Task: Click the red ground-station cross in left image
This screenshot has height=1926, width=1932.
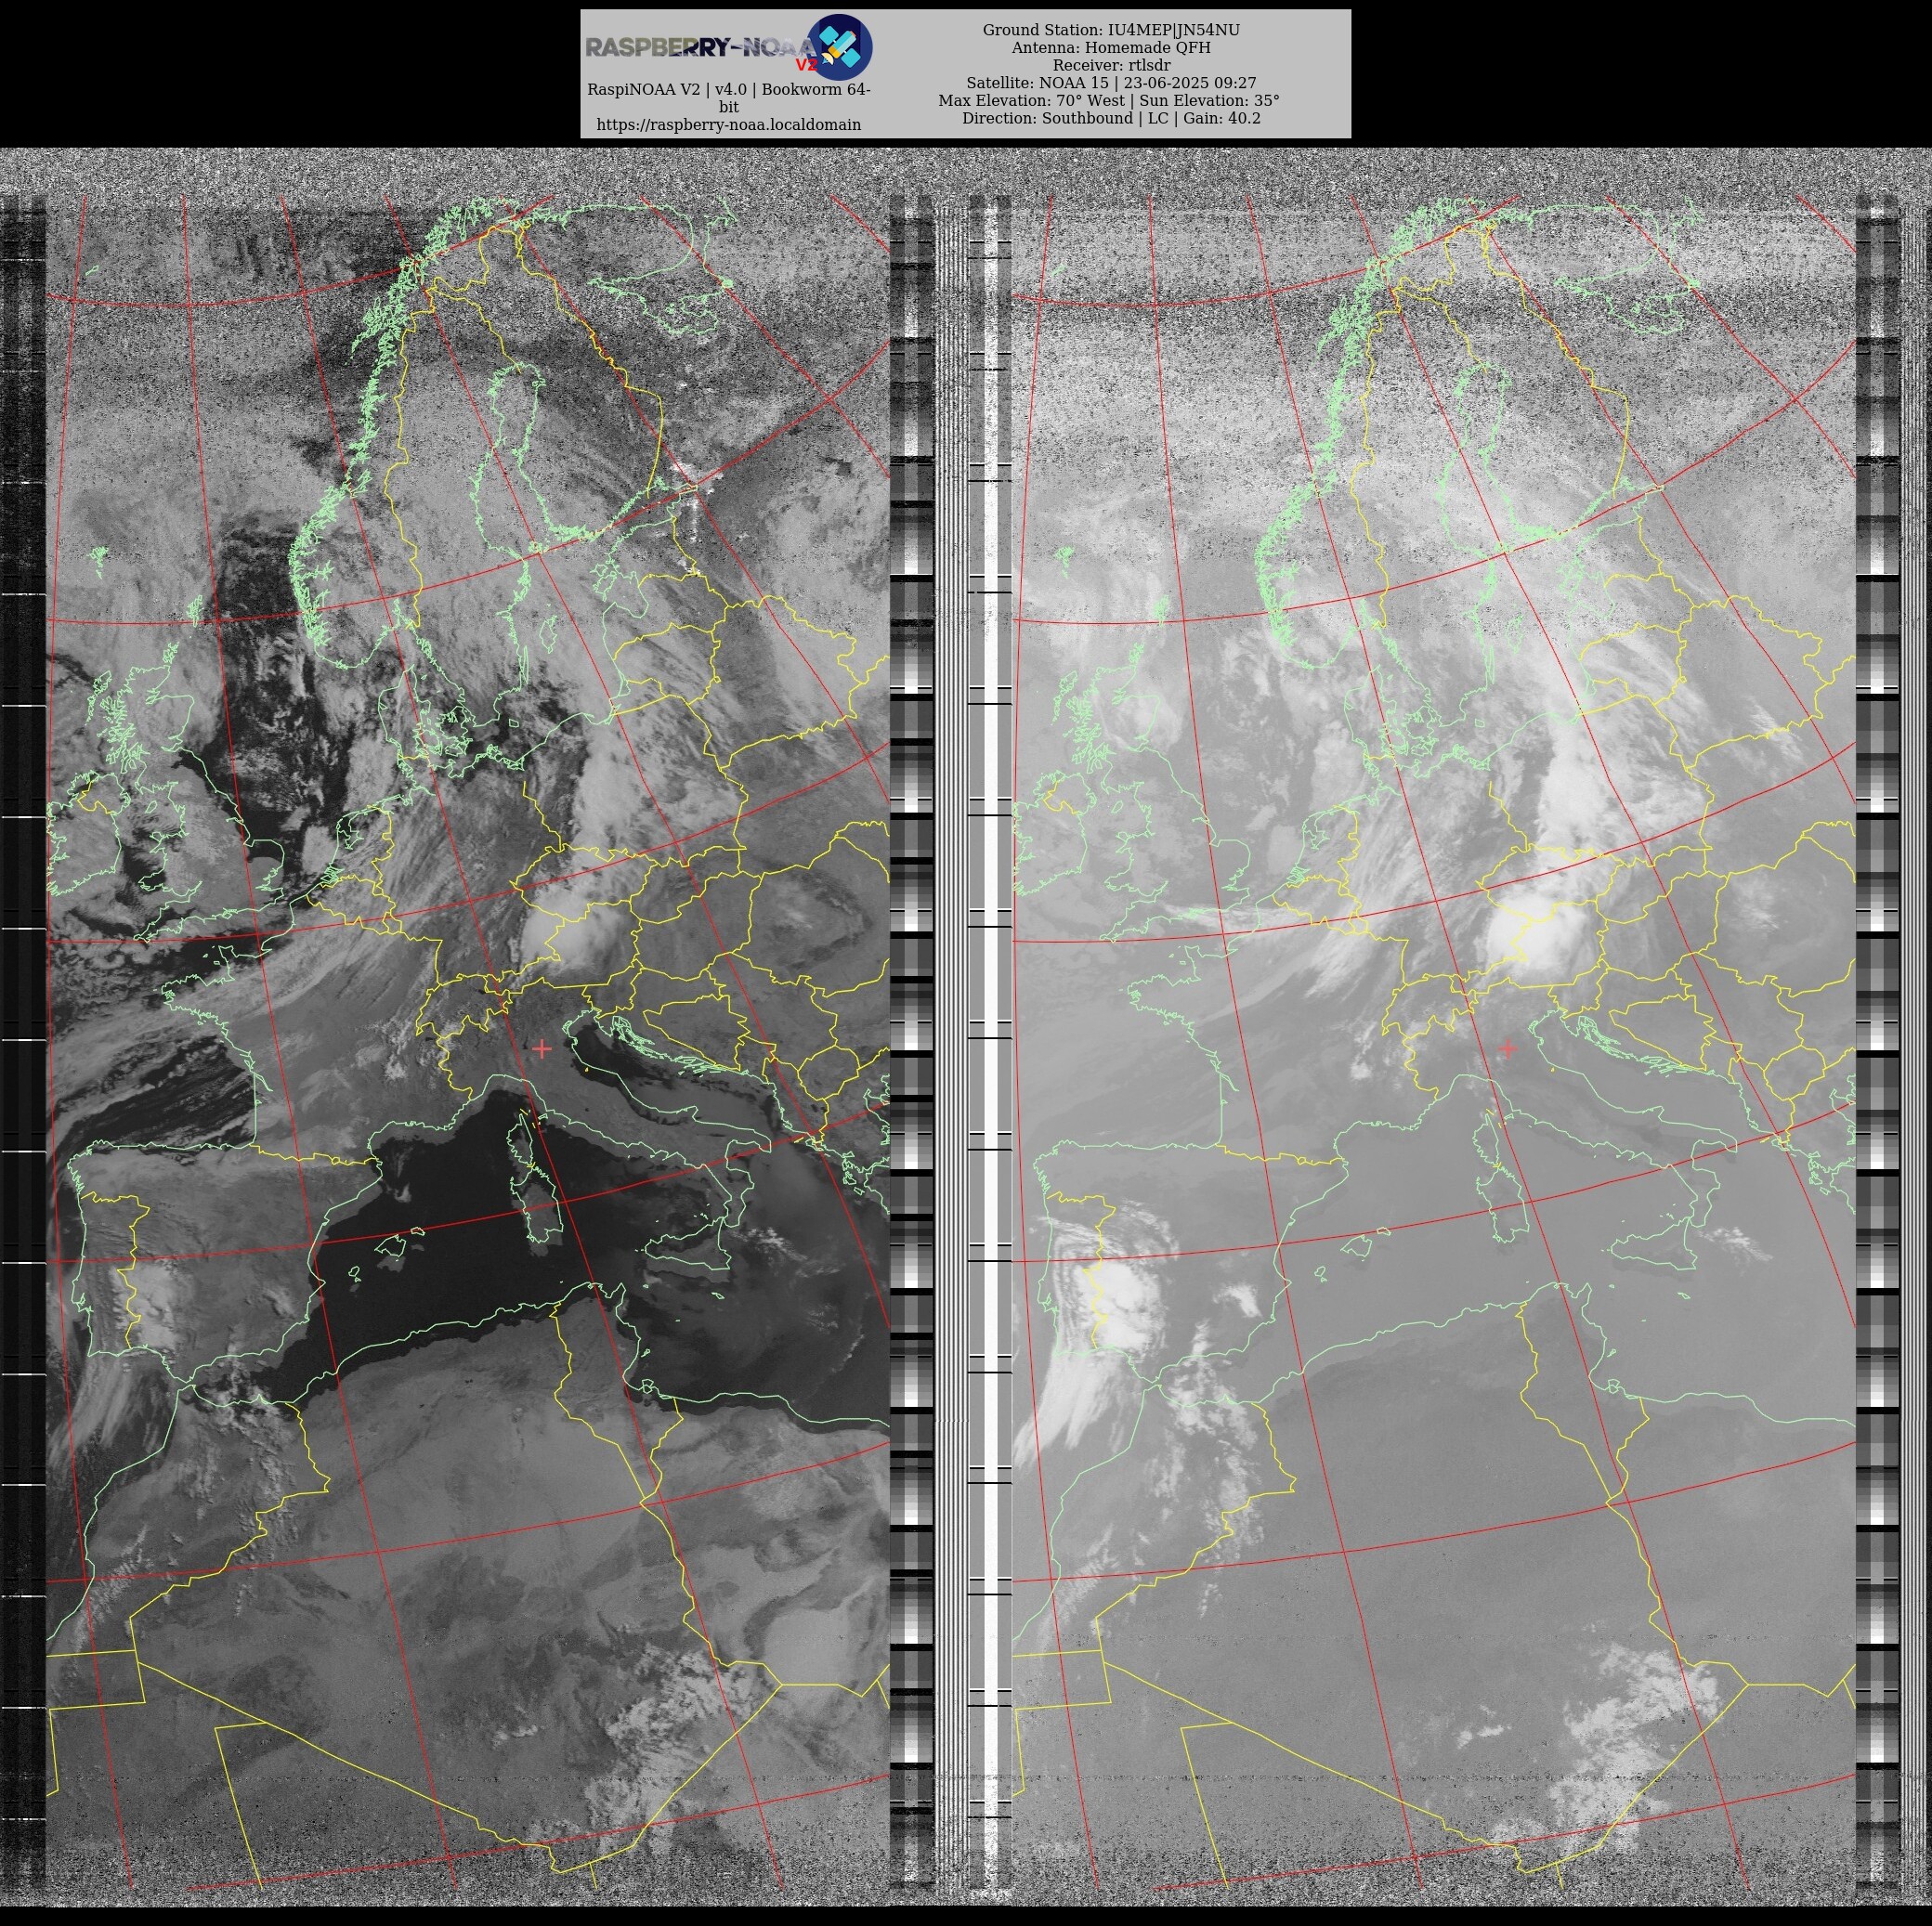Action: point(541,1049)
